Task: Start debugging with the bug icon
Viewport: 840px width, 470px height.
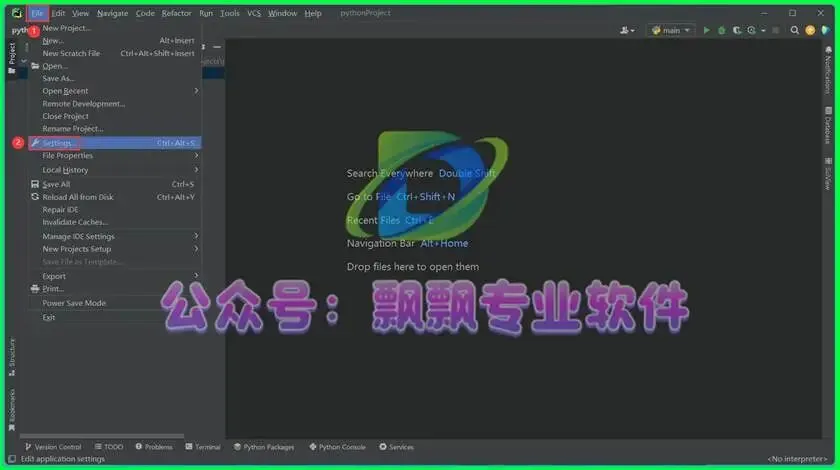Action: [x=722, y=31]
